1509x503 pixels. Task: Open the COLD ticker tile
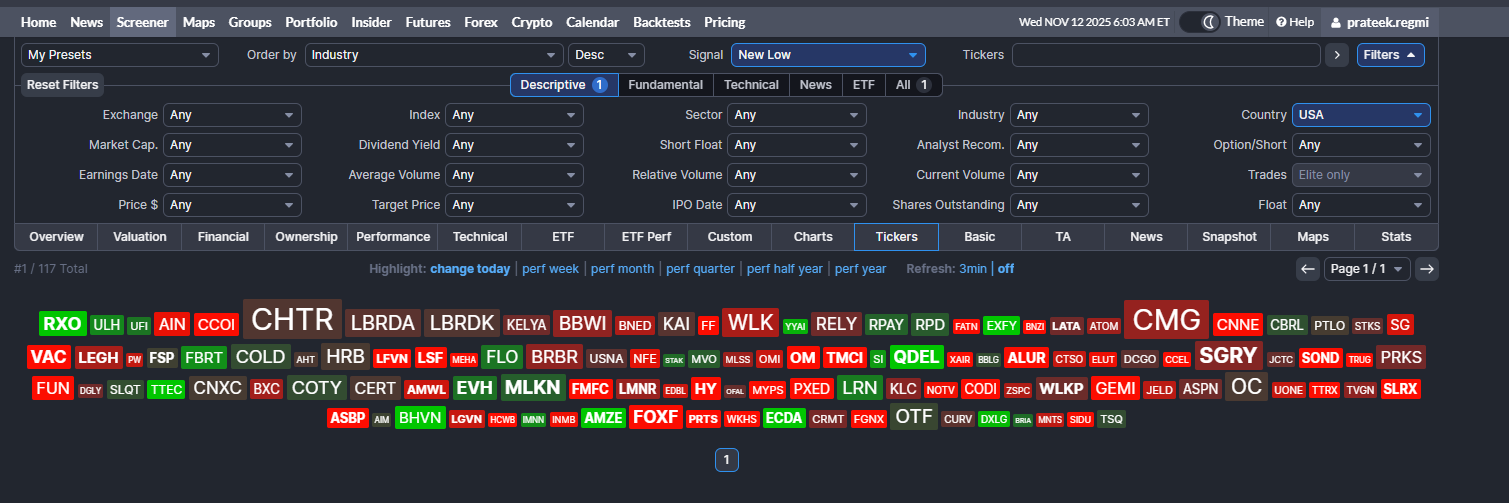tap(260, 357)
